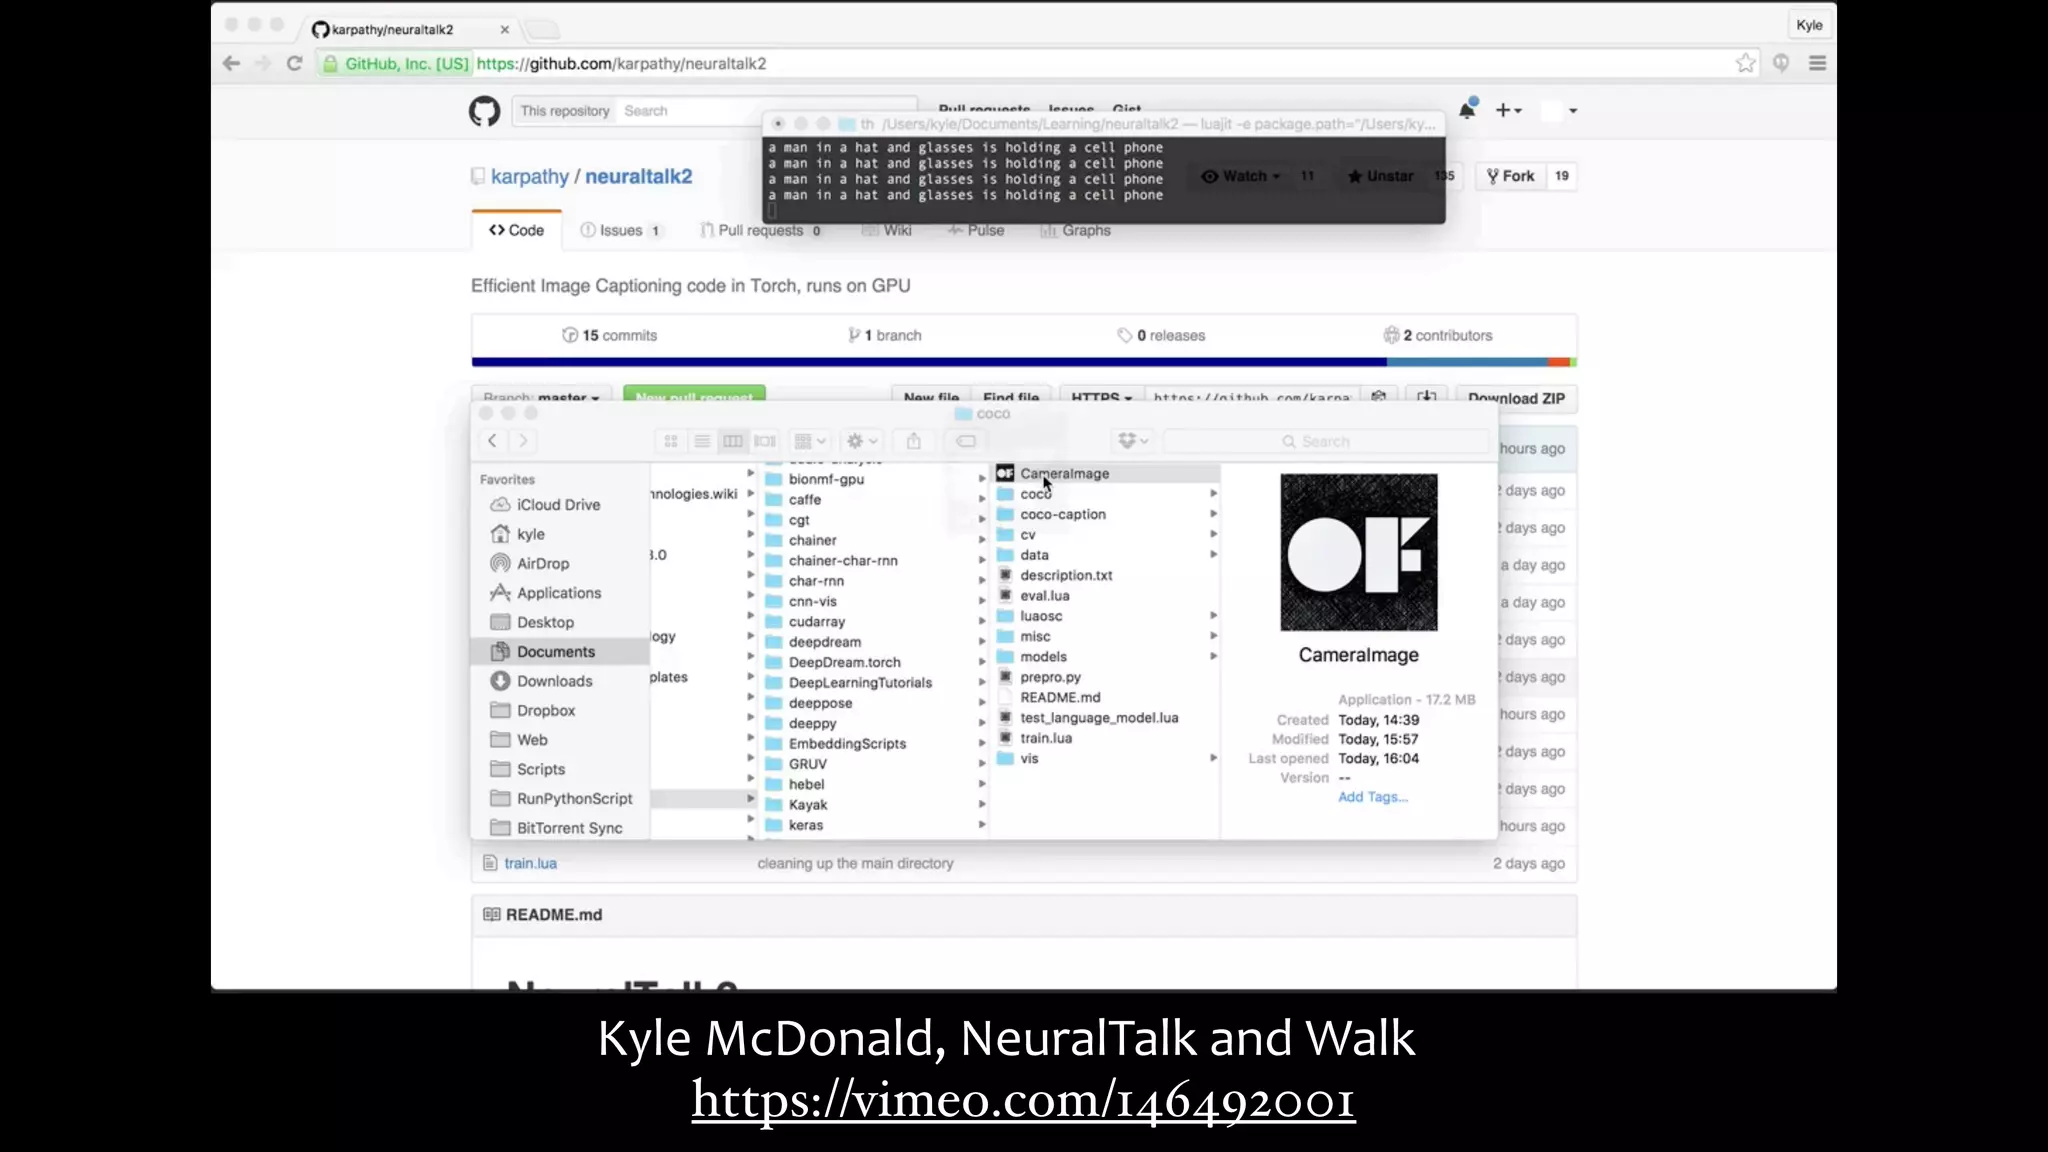This screenshot has width=2048, height=1152.
Task: Select the train.lua file in Finder
Action: coord(1046,738)
